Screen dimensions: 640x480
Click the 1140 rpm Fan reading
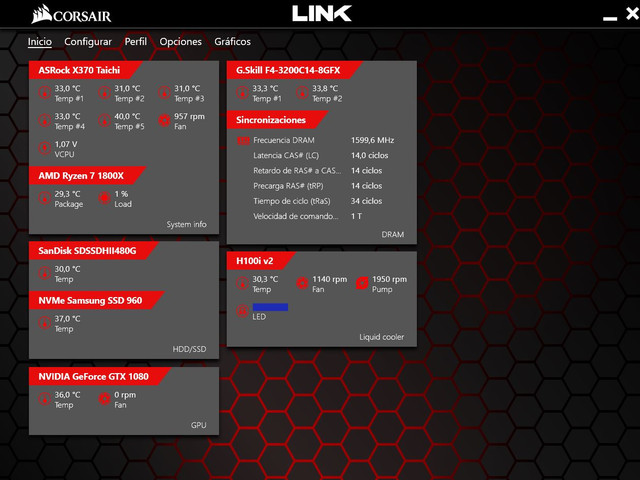(330, 279)
